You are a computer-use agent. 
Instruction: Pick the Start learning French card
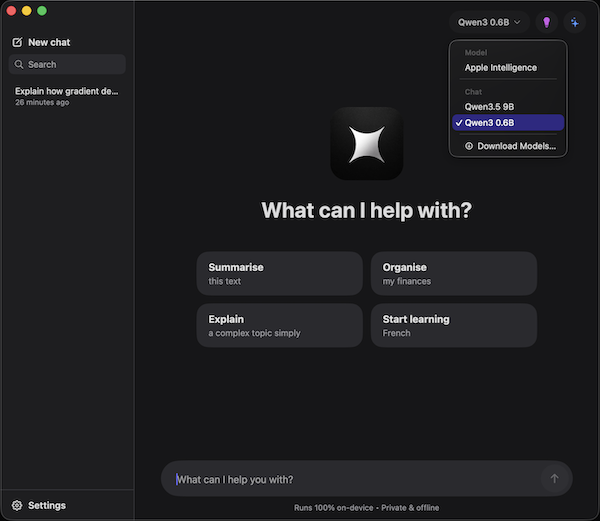[x=454, y=326]
